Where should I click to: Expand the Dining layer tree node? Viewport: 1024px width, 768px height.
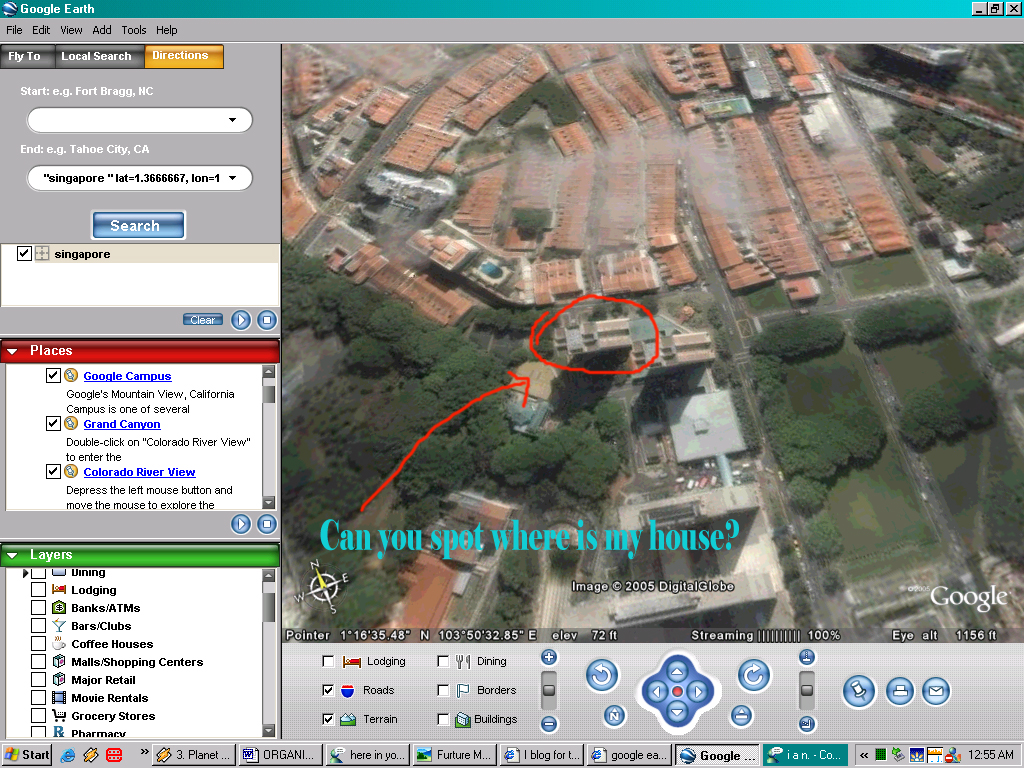pos(25,573)
